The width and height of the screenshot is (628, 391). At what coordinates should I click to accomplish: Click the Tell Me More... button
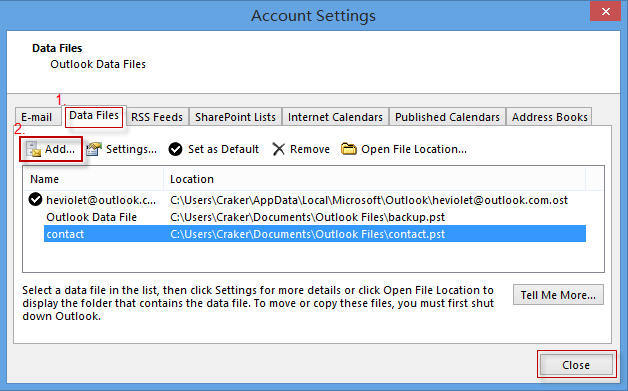tap(558, 295)
